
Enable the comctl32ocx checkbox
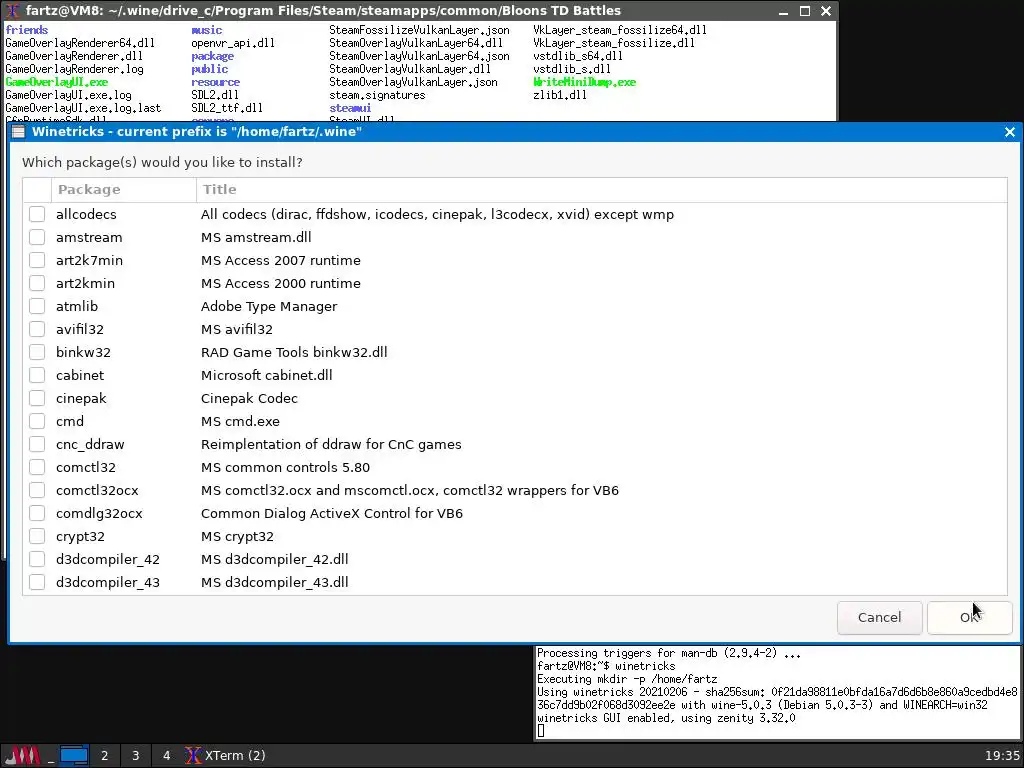[x=37, y=490]
